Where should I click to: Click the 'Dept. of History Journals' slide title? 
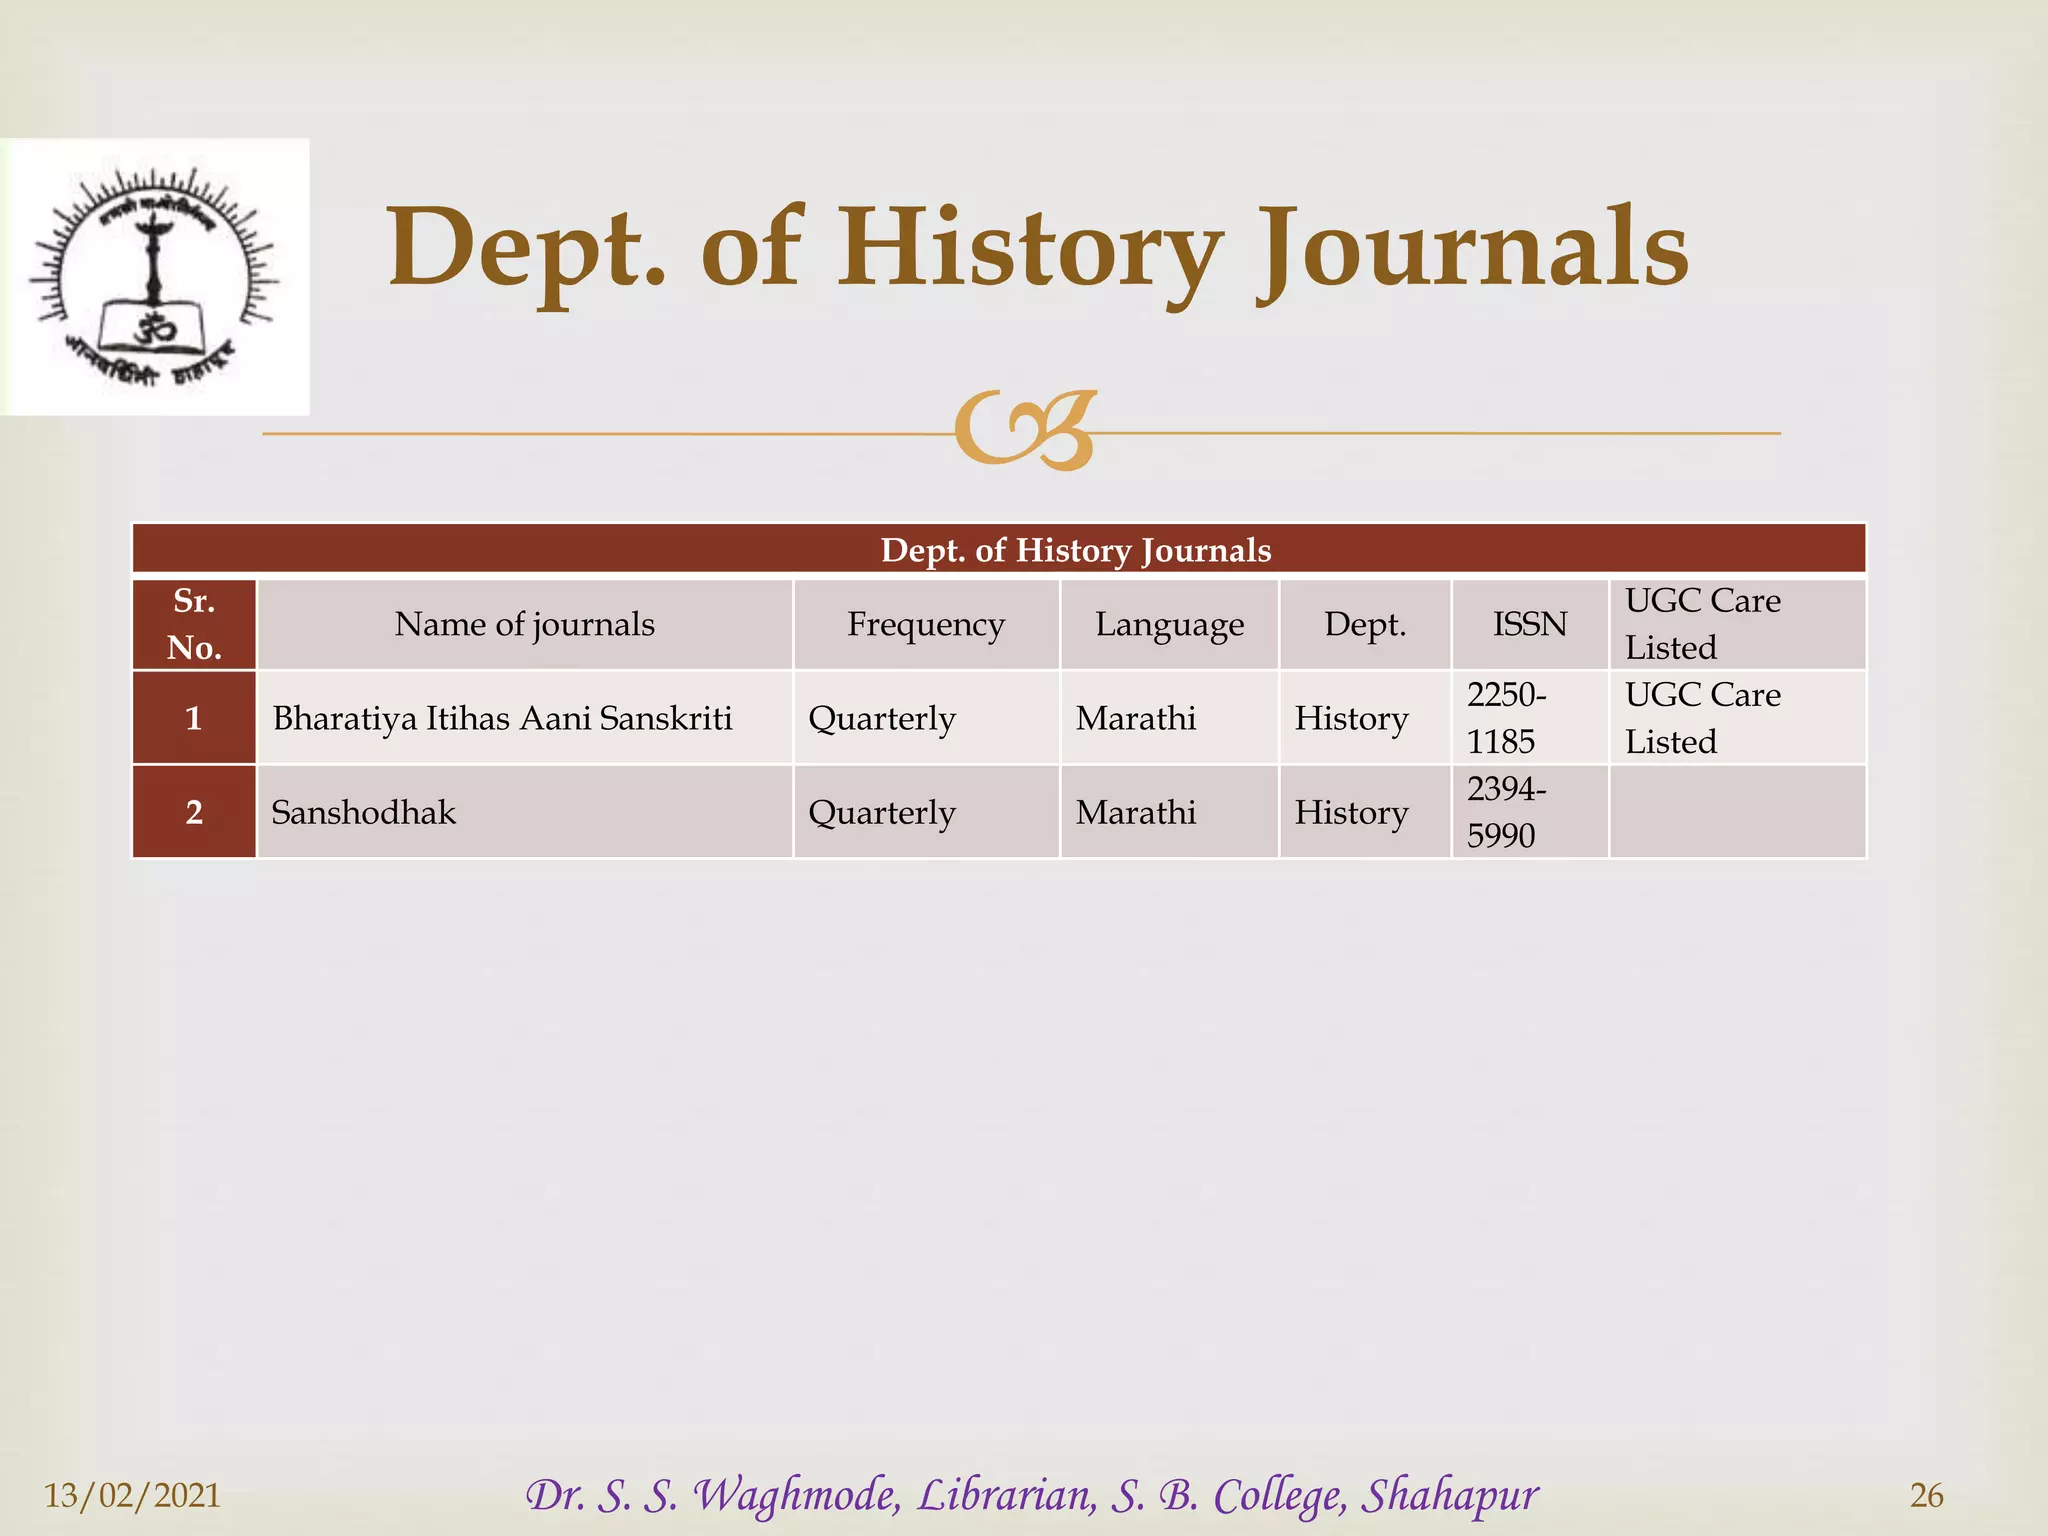[1037, 248]
